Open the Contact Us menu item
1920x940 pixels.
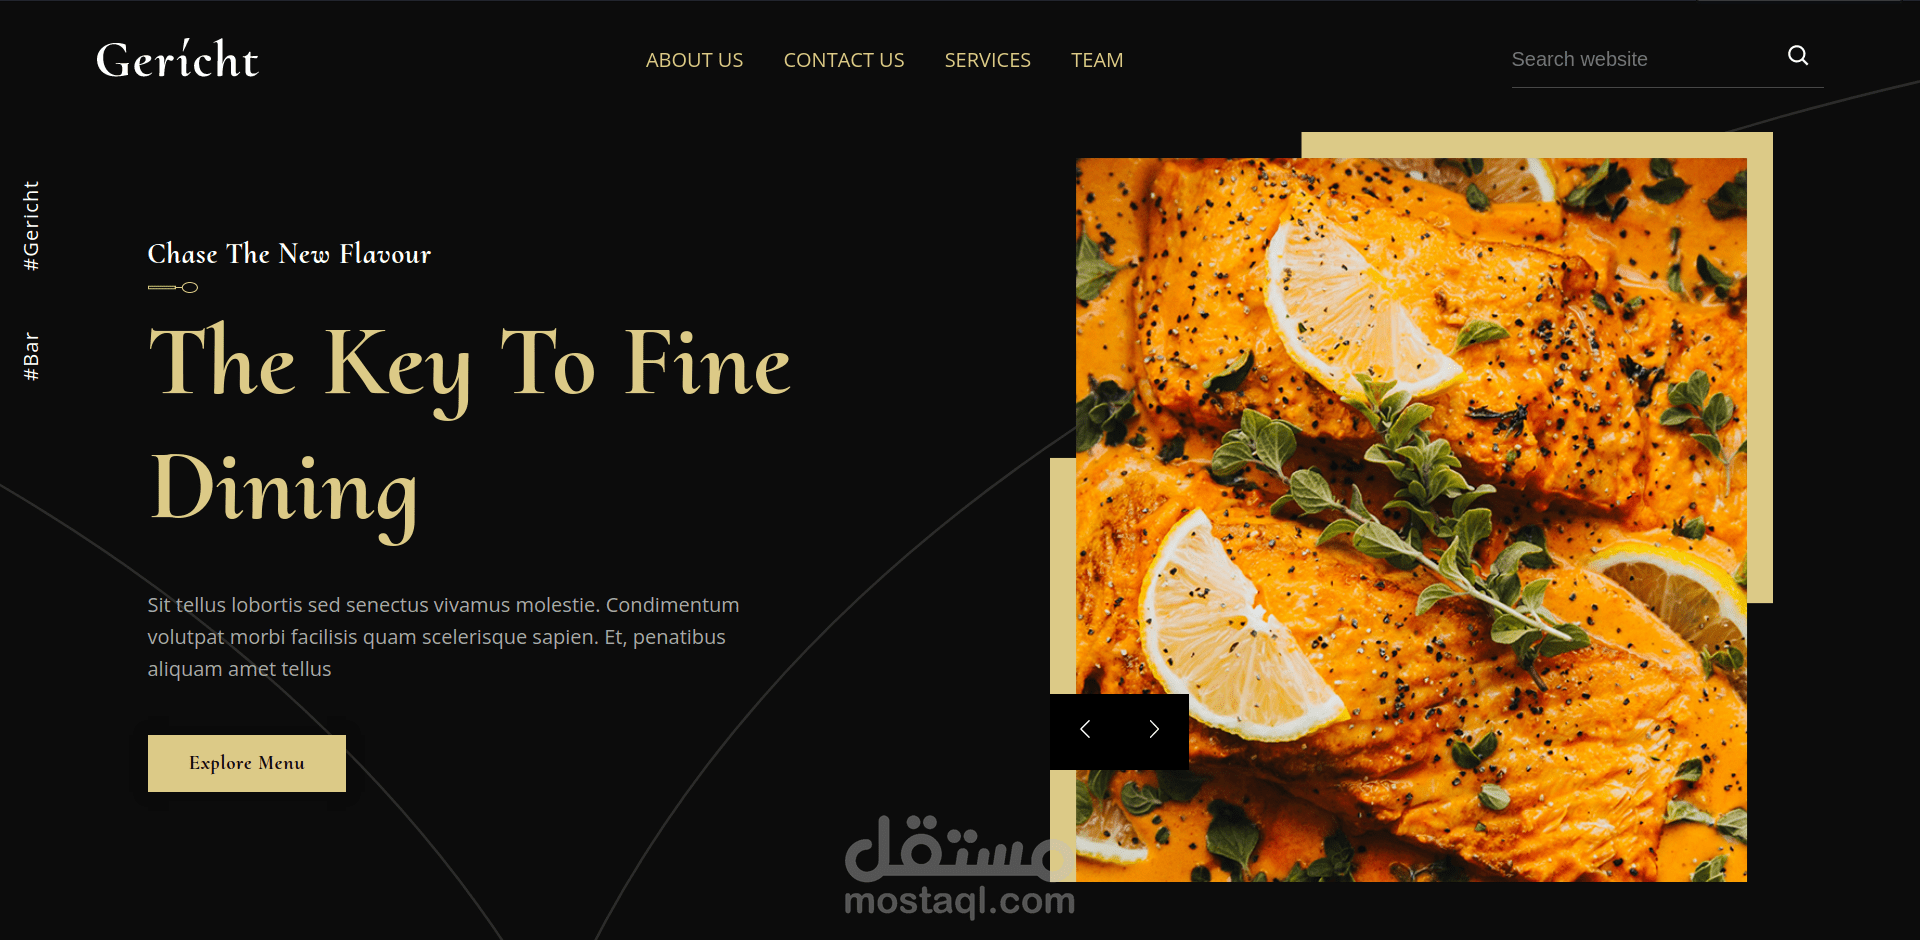(x=844, y=60)
